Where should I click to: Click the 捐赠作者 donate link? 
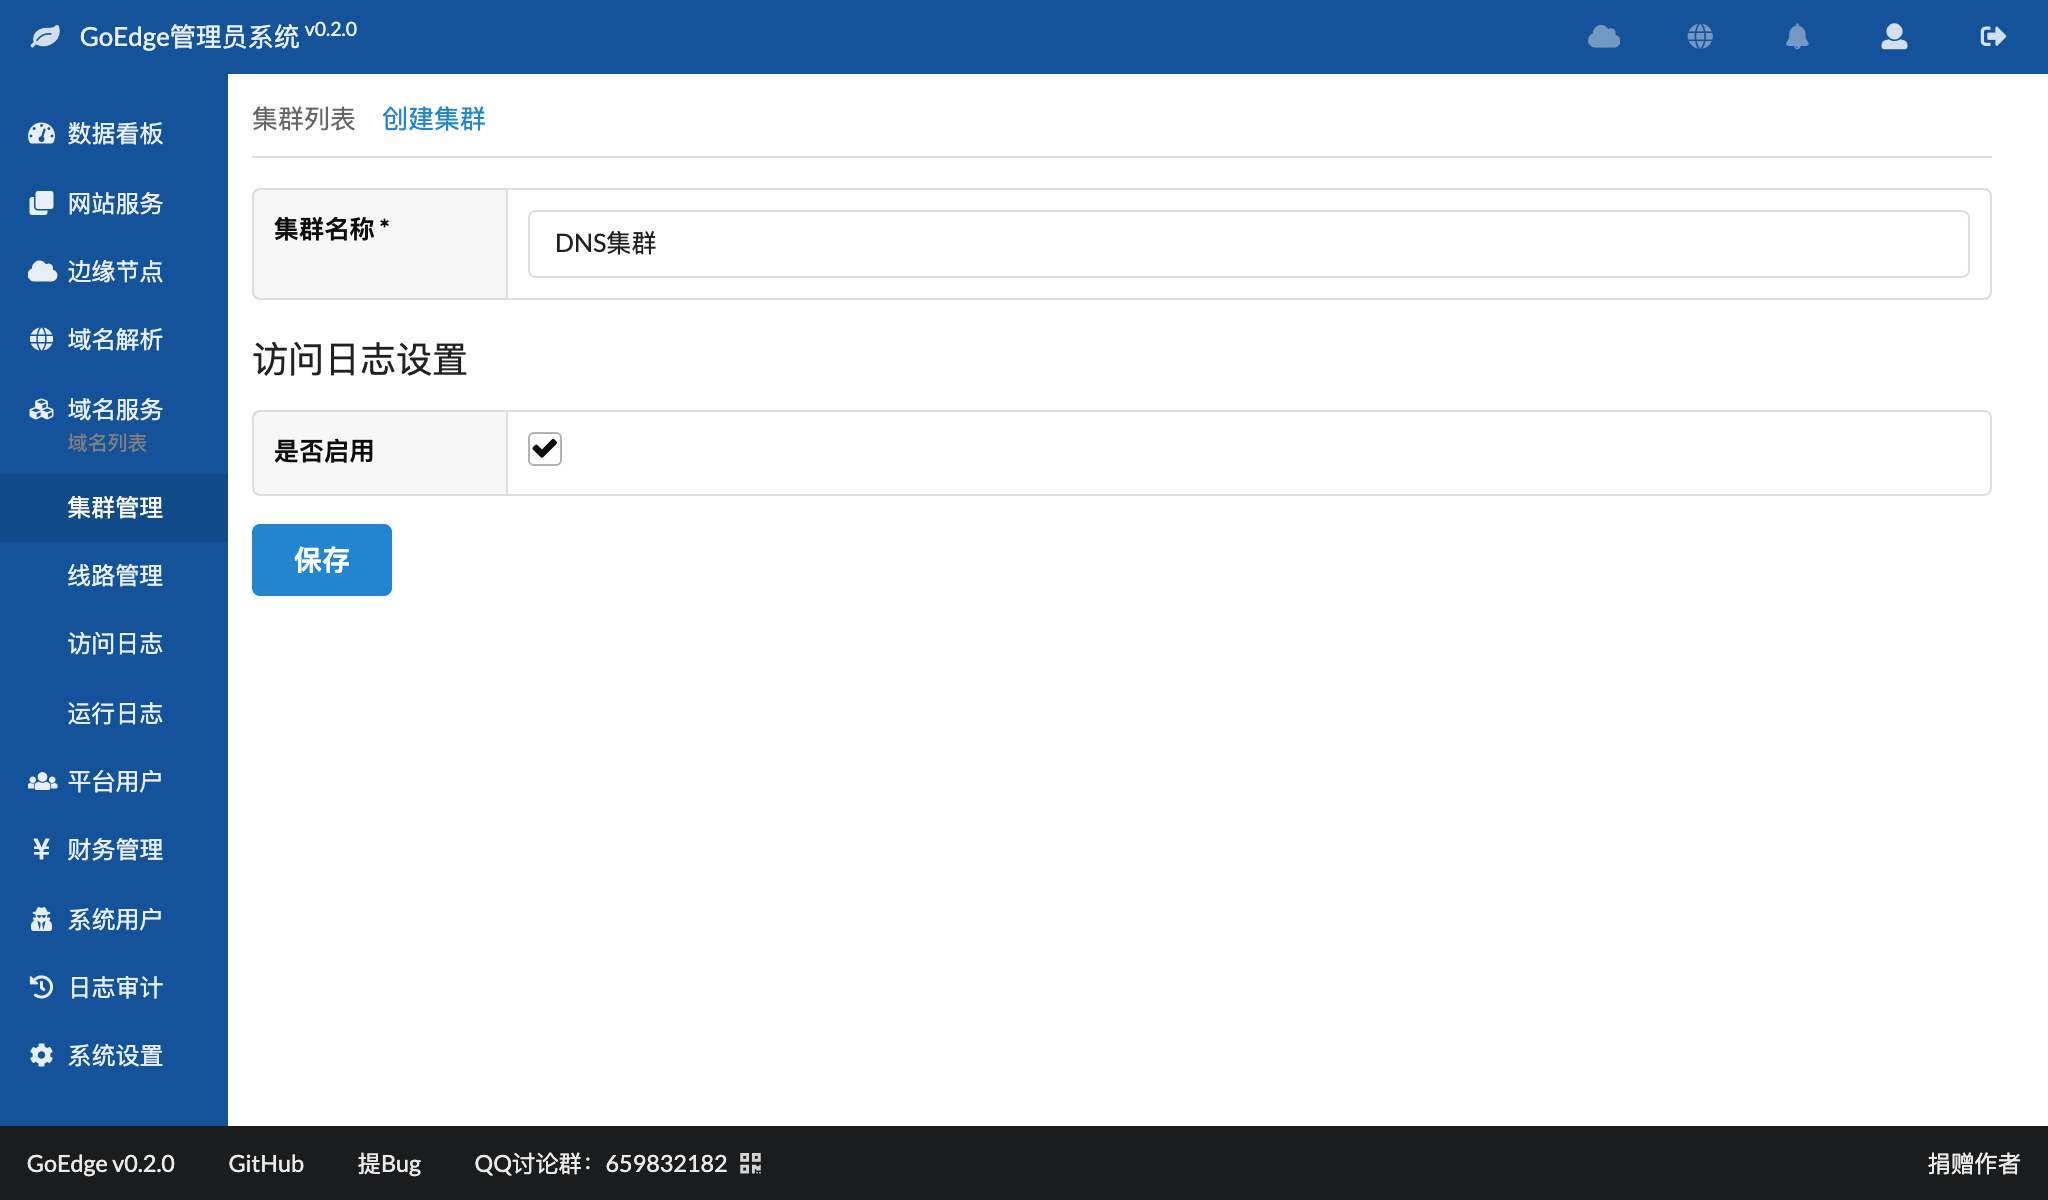(1972, 1163)
